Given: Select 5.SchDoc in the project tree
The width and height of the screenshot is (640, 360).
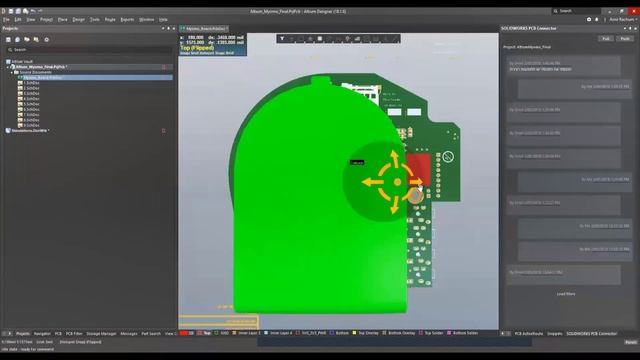Looking at the screenshot, I should [x=31, y=104].
